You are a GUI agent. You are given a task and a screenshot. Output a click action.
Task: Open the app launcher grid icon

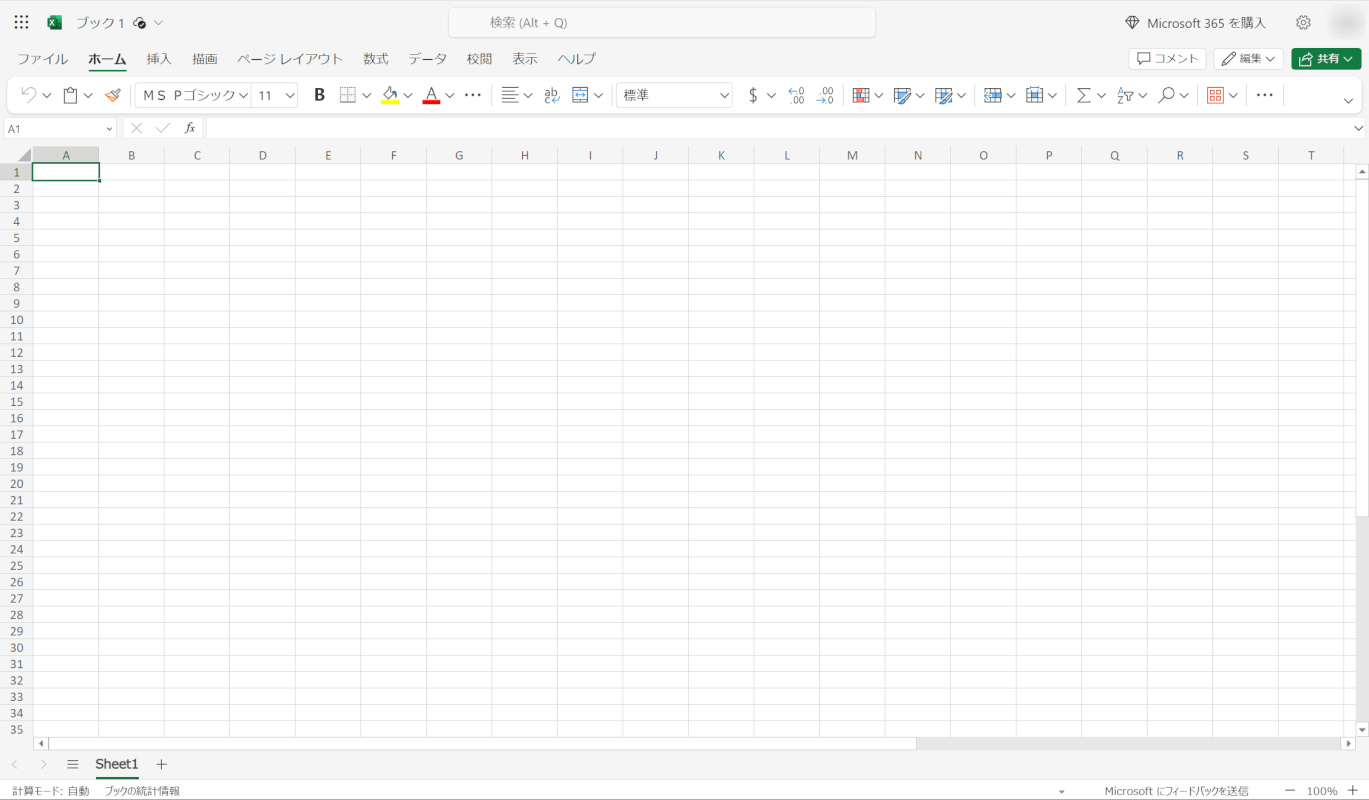click(x=21, y=22)
